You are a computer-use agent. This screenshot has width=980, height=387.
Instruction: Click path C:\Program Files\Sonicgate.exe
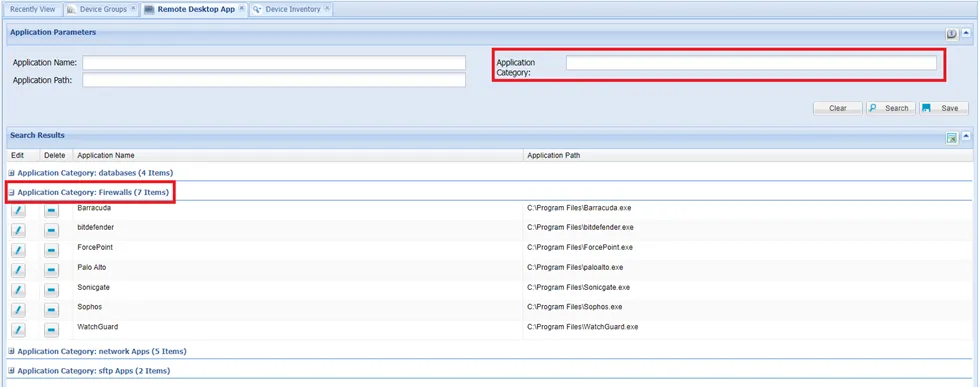click(579, 288)
